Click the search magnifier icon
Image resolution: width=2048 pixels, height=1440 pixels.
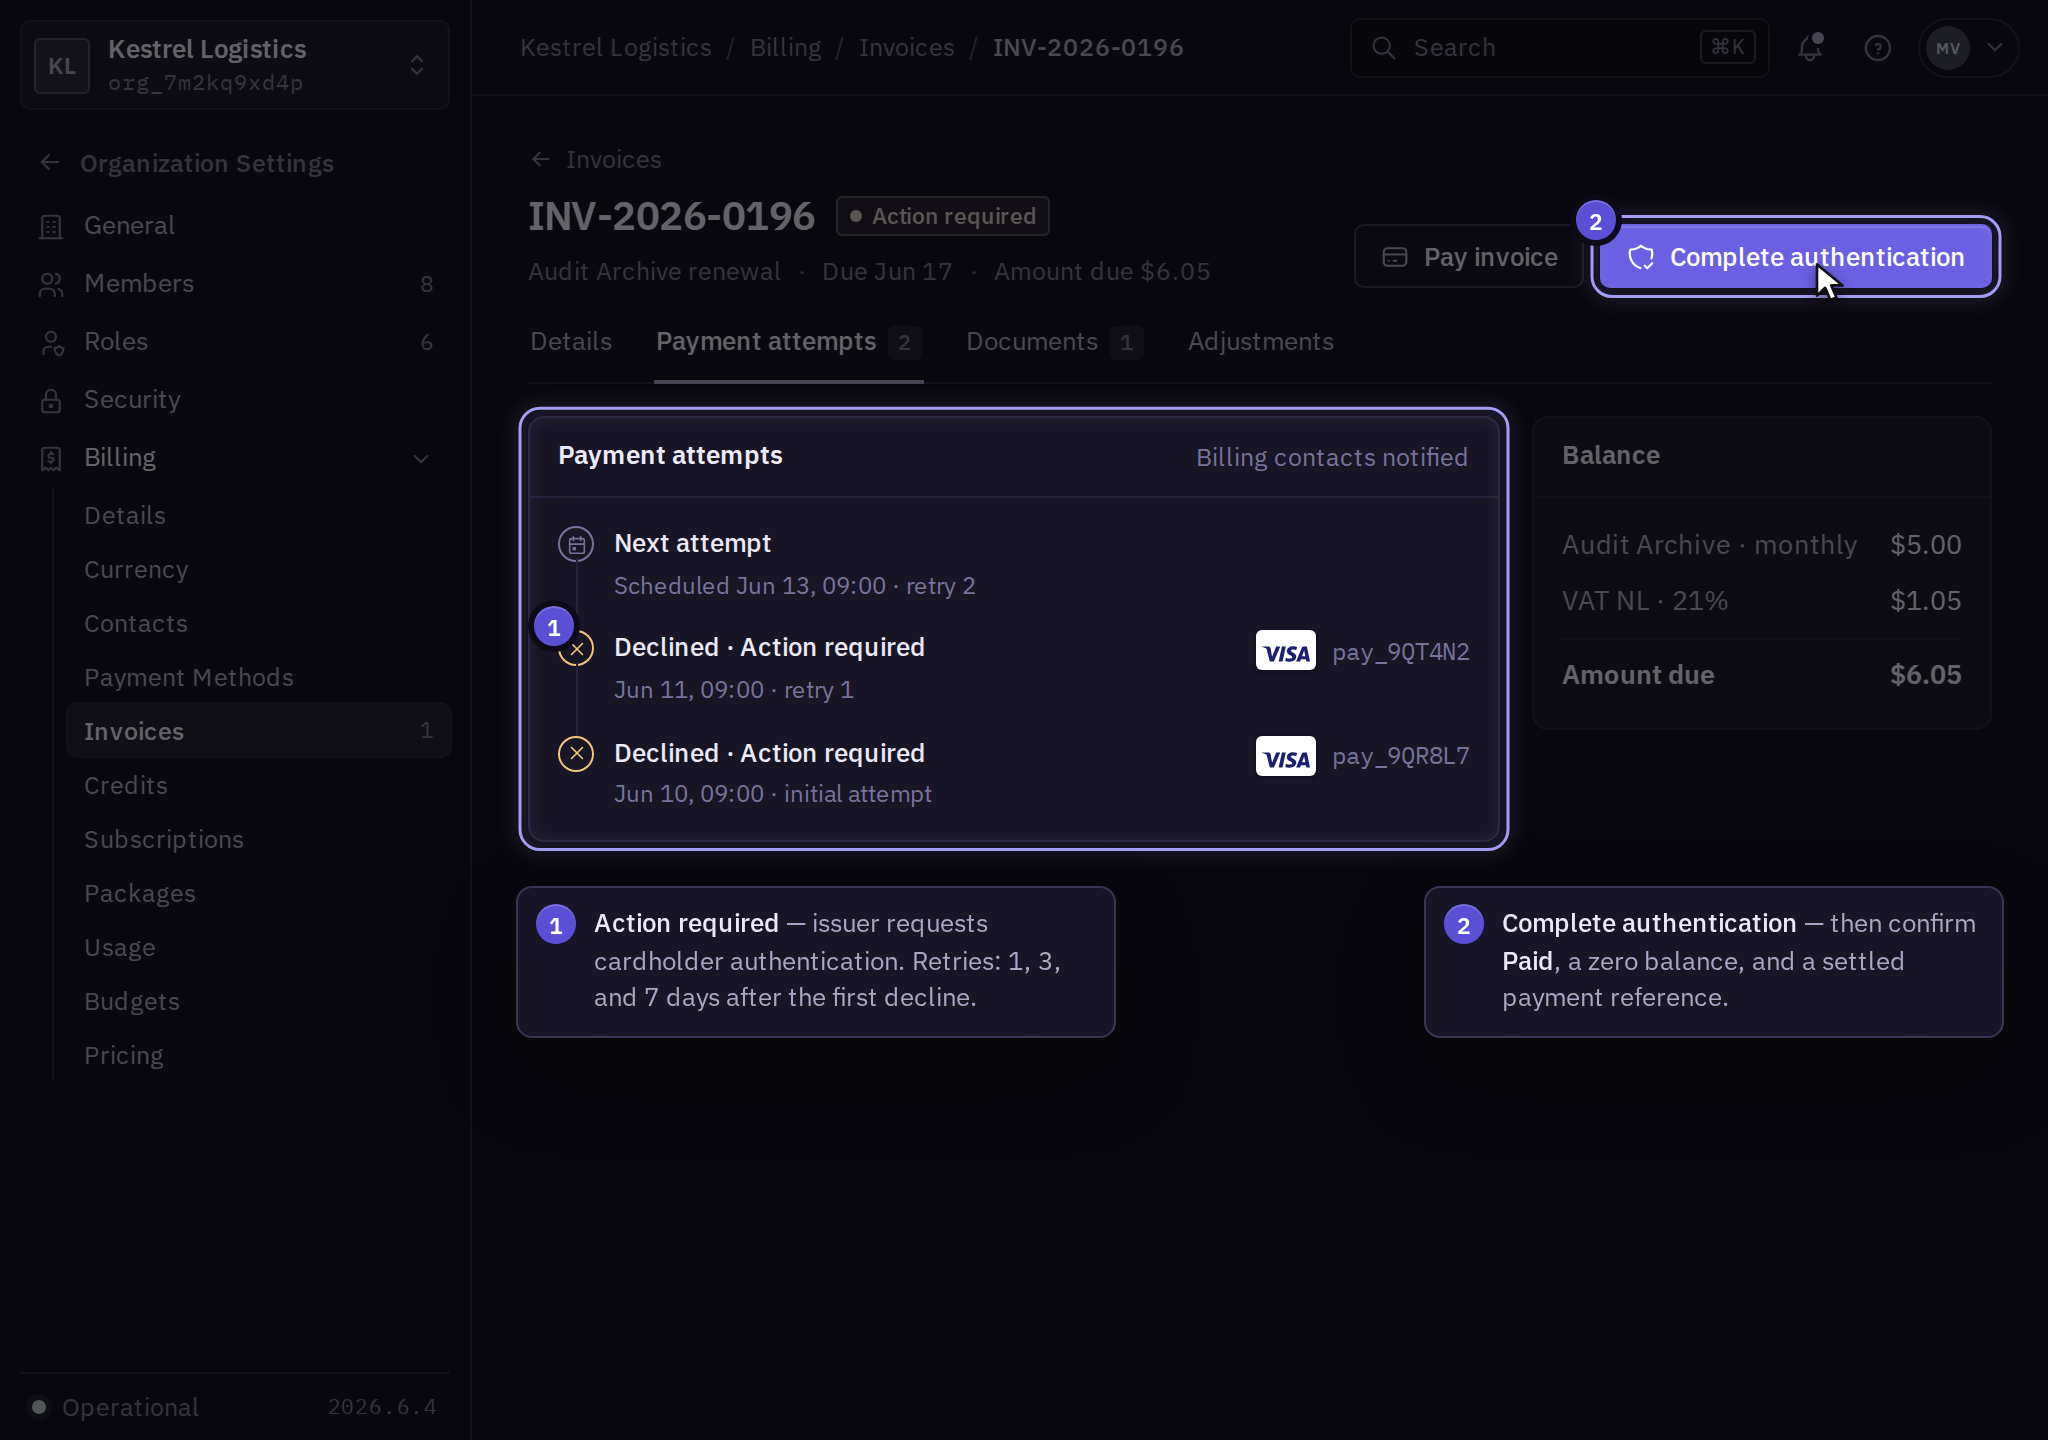click(x=1383, y=47)
